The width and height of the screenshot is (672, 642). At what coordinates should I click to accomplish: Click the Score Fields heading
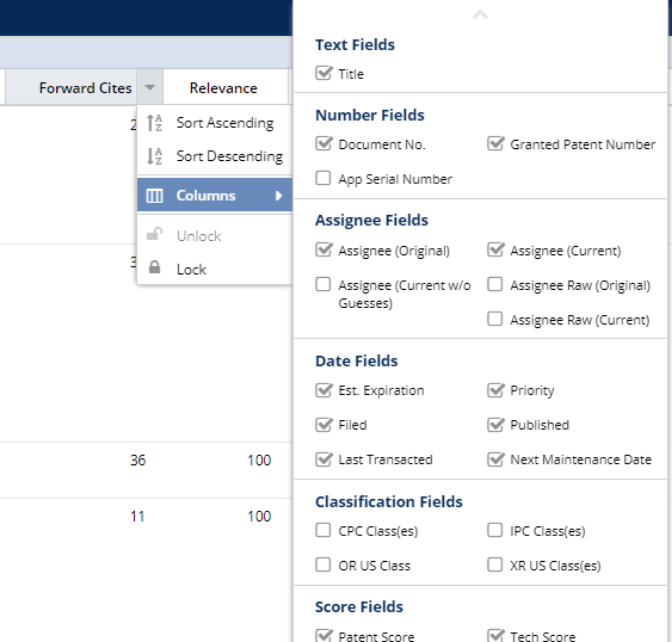359,606
